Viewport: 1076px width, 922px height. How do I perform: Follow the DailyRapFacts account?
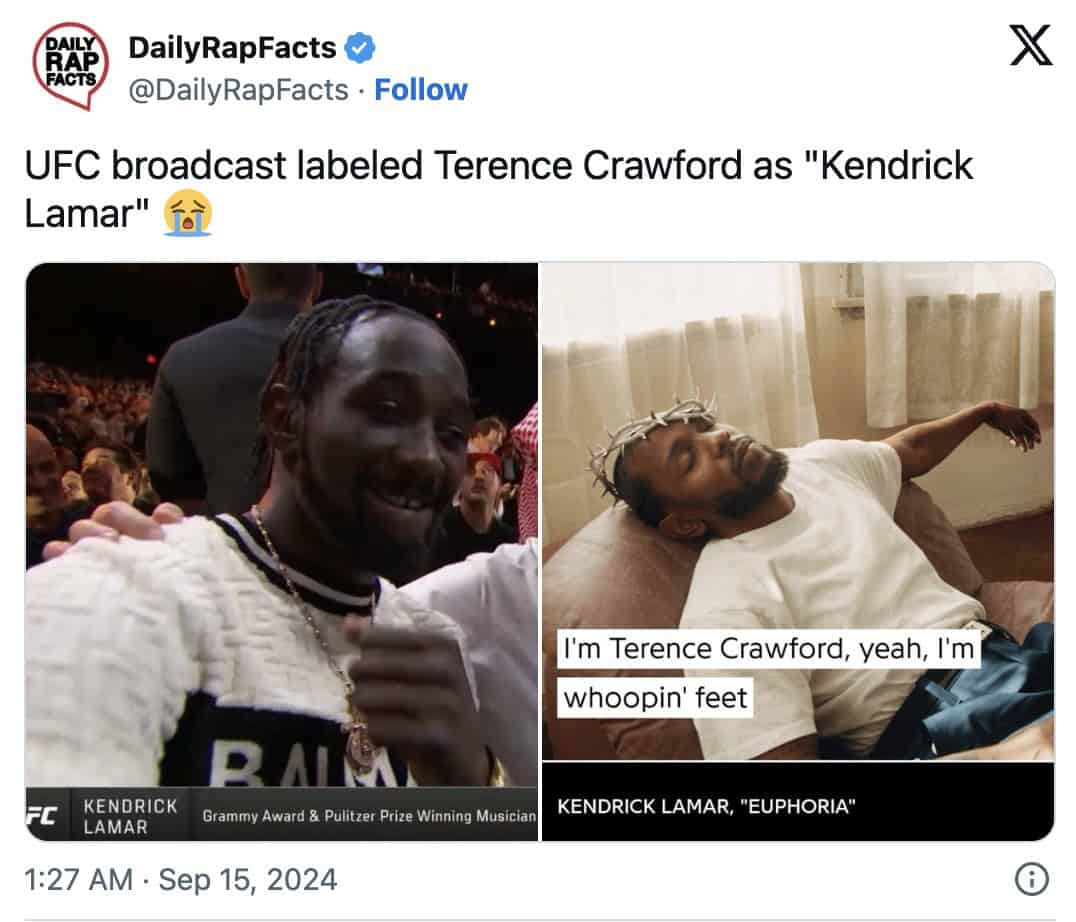point(421,90)
